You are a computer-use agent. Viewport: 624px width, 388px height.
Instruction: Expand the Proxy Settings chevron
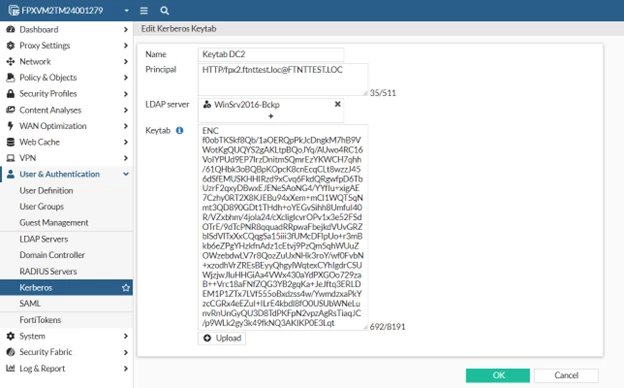(x=126, y=45)
